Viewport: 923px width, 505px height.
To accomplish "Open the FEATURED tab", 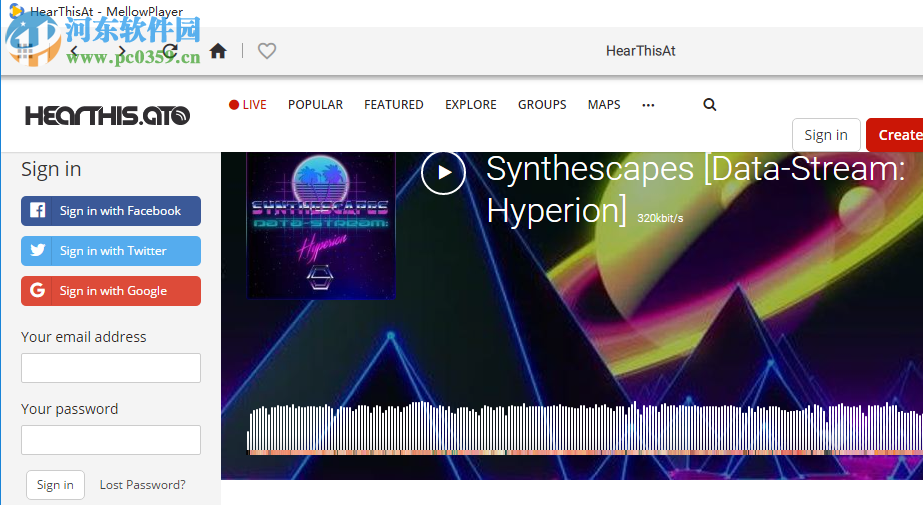I will pyautogui.click(x=393, y=105).
